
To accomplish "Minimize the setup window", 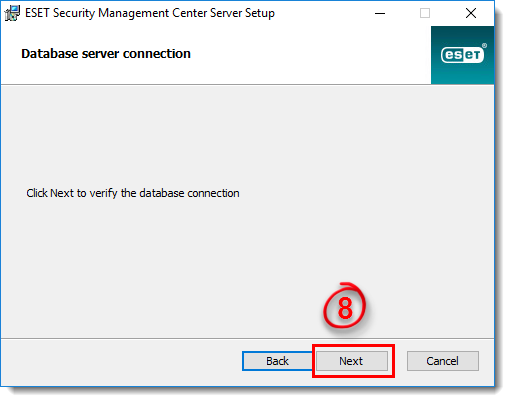I will [x=380, y=13].
